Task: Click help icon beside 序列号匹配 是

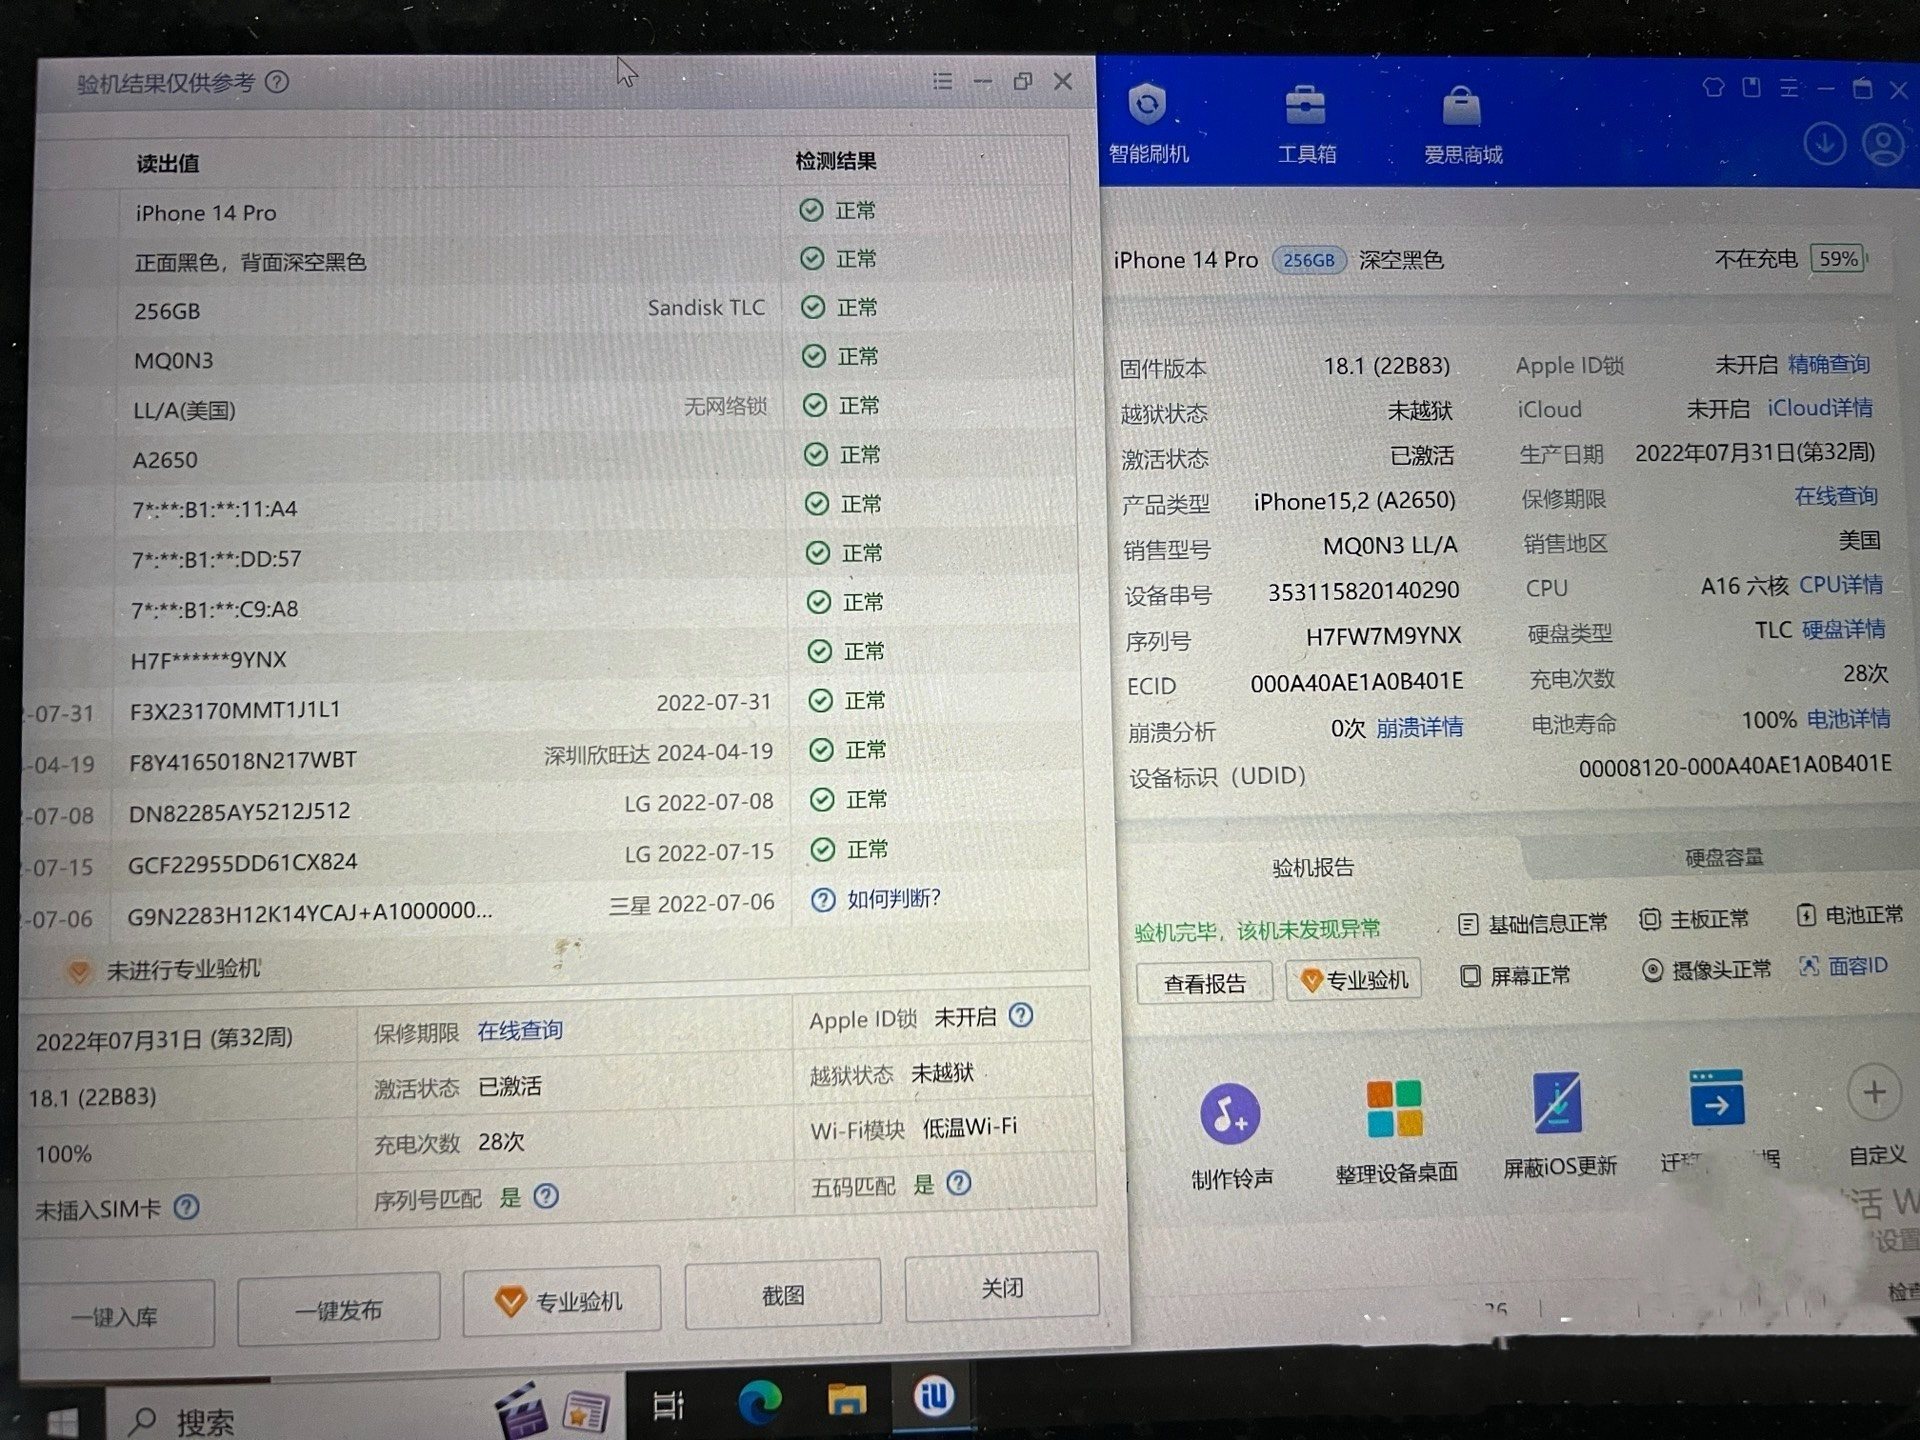Action: [546, 1195]
